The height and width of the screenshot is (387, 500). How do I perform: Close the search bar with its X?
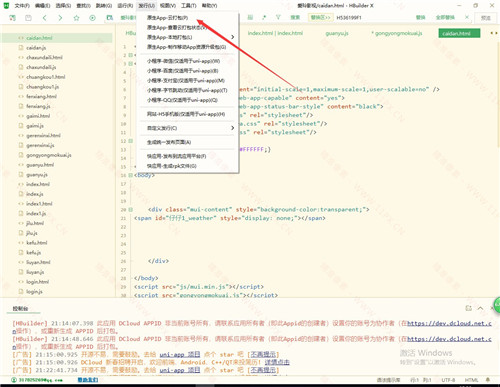click(467, 17)
